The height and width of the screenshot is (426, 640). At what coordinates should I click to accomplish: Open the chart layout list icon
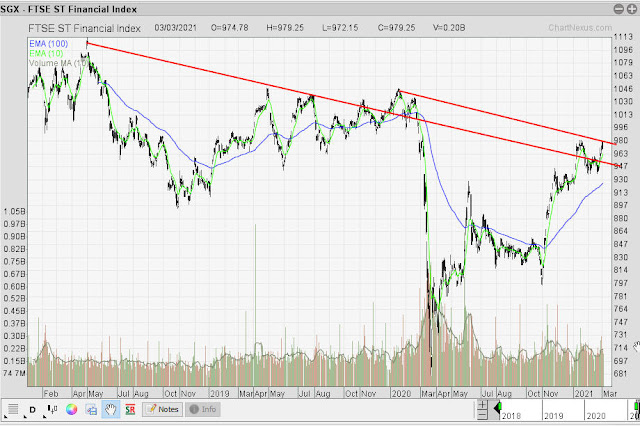[13, 409]
